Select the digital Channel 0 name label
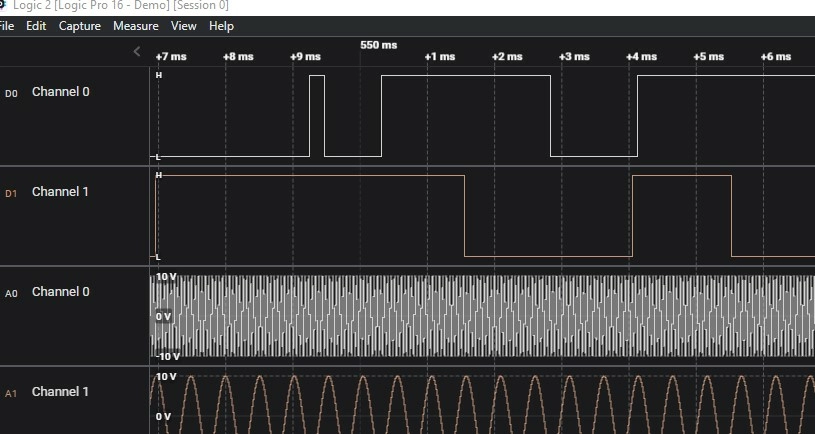Viewport: 815px width, 434px height. pyautogui.click(x=60, y=92)
